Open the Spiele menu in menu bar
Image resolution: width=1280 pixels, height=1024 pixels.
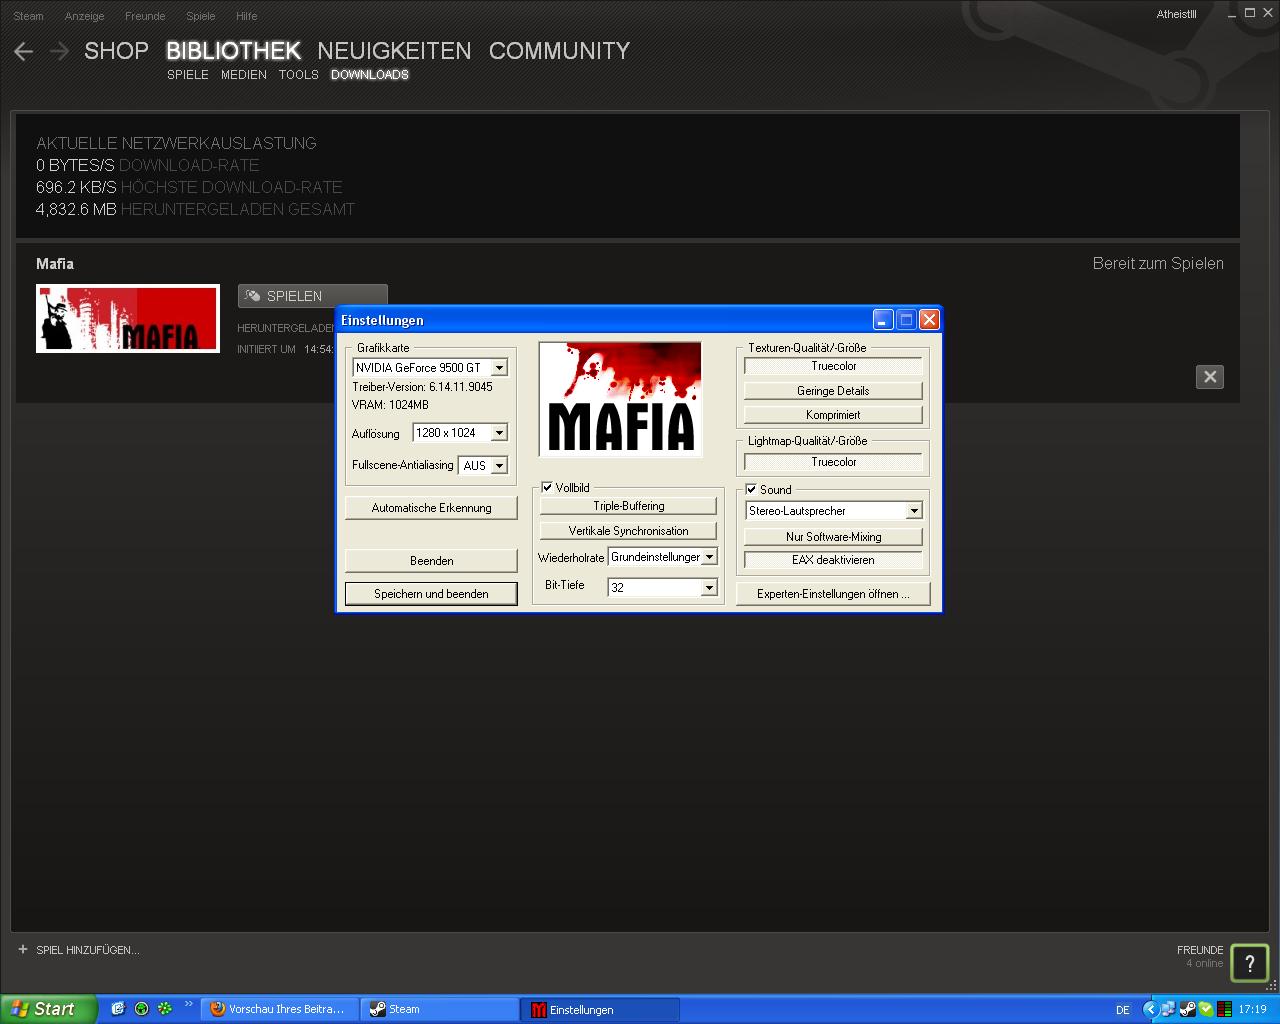(x=201, y=16)
